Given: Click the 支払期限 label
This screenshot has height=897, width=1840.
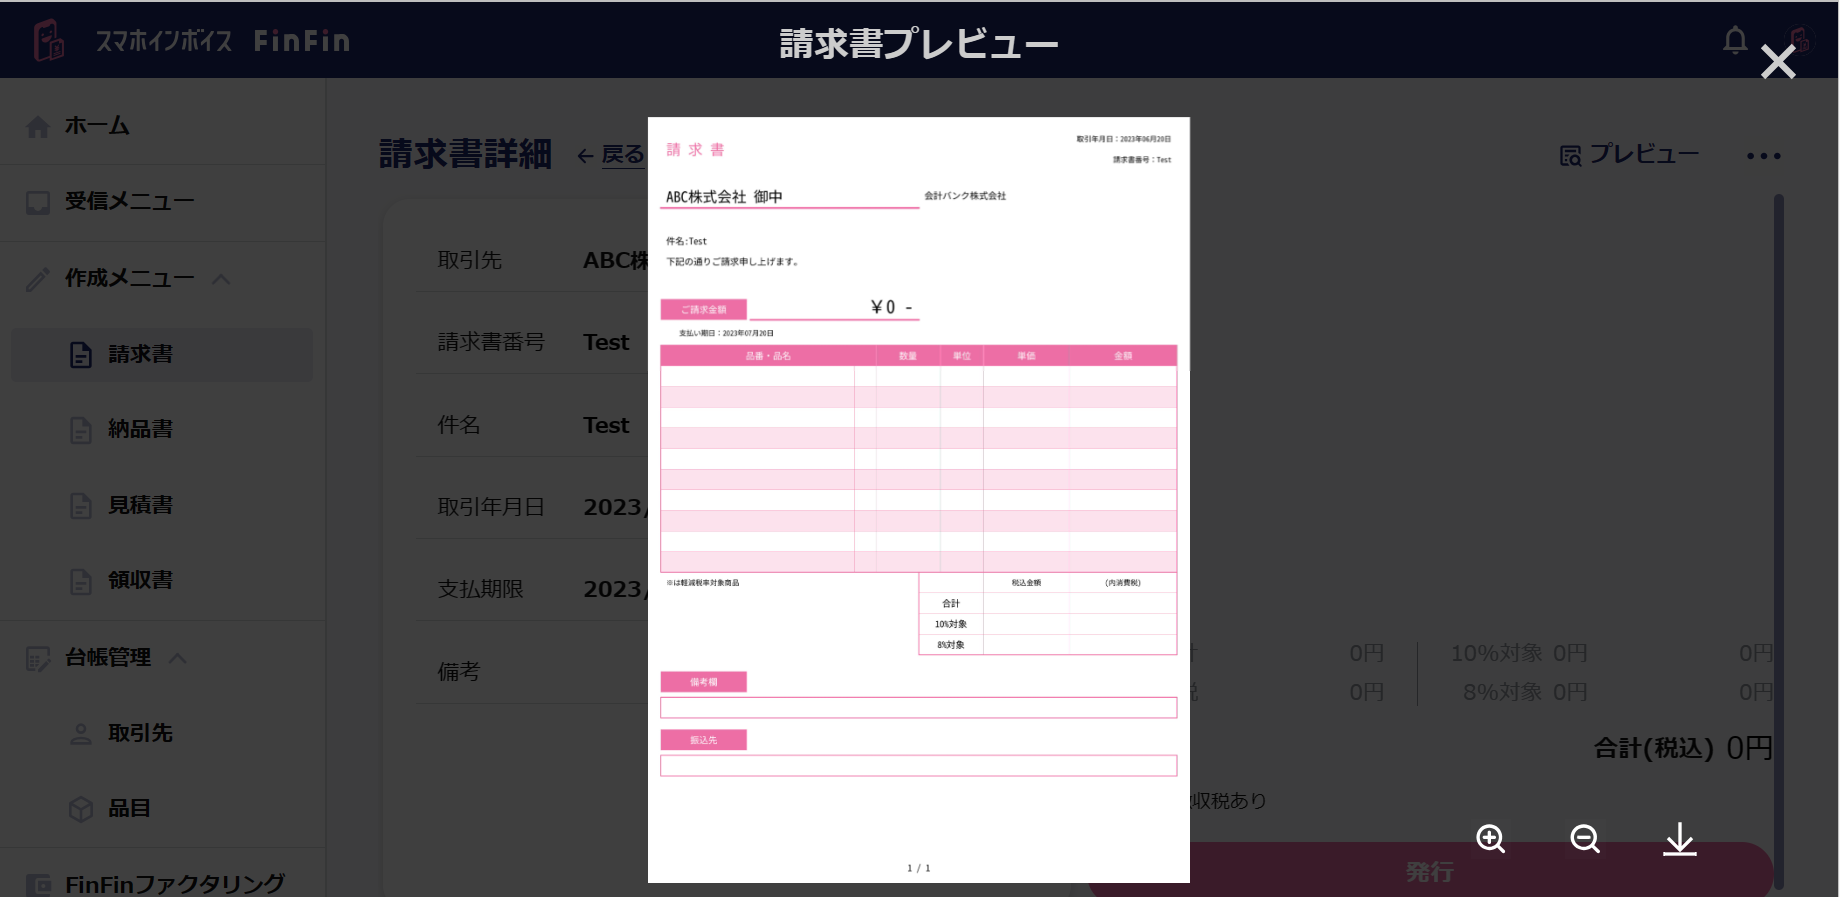Looking at the screenshot, I should coord(481,590).
